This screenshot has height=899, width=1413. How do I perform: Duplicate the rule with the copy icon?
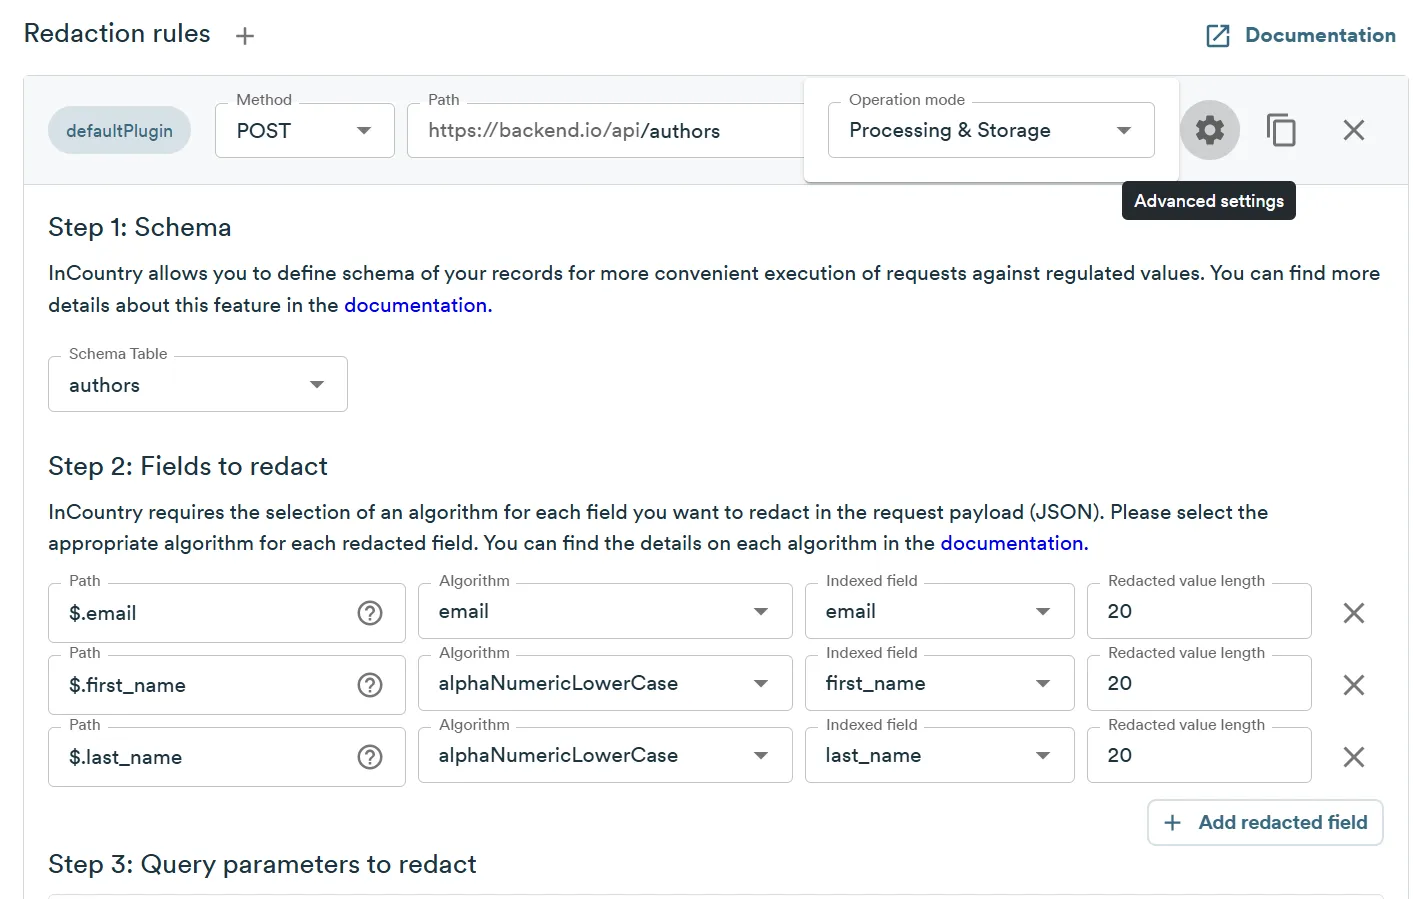1281,130
